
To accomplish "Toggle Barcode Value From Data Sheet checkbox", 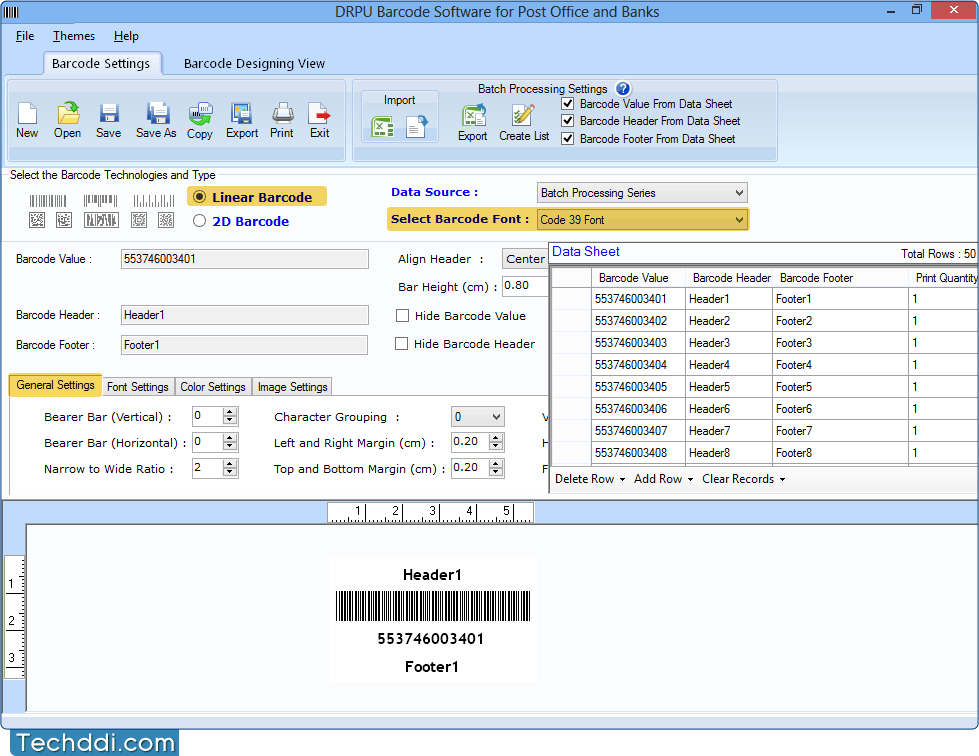I will point(568,104).
